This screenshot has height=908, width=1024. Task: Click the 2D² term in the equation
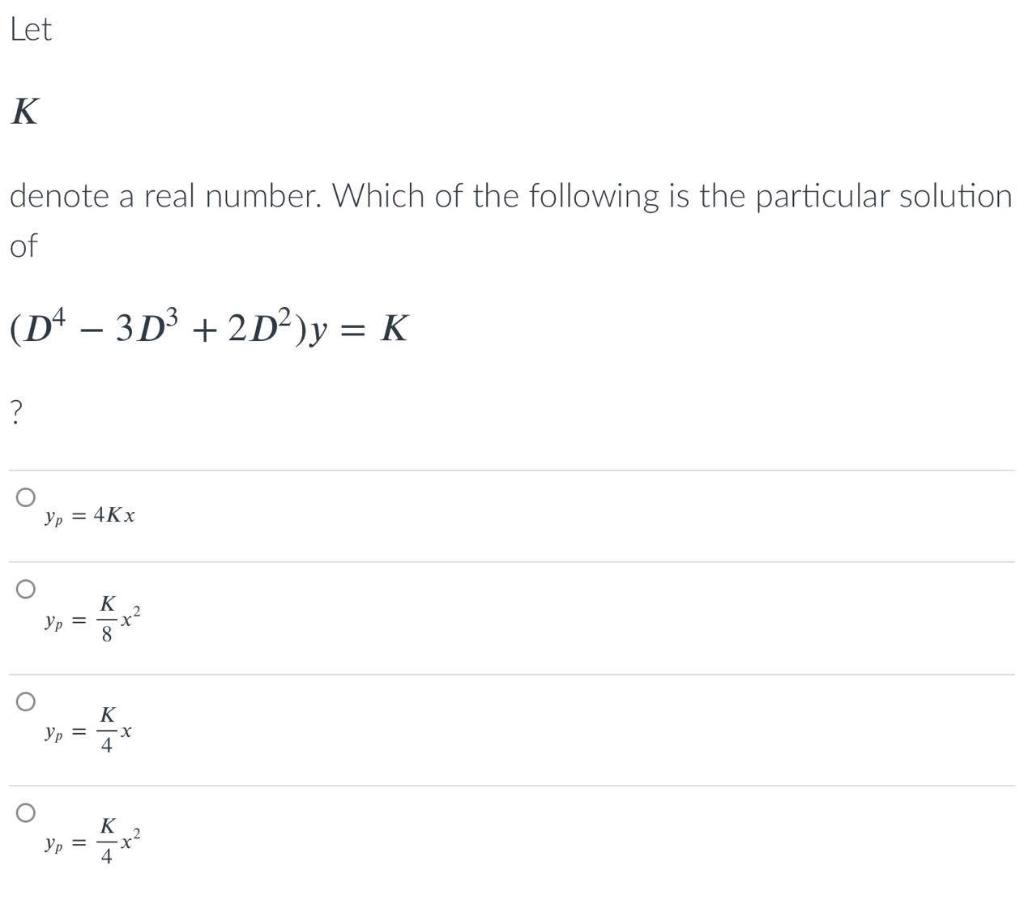click(260, 327)
